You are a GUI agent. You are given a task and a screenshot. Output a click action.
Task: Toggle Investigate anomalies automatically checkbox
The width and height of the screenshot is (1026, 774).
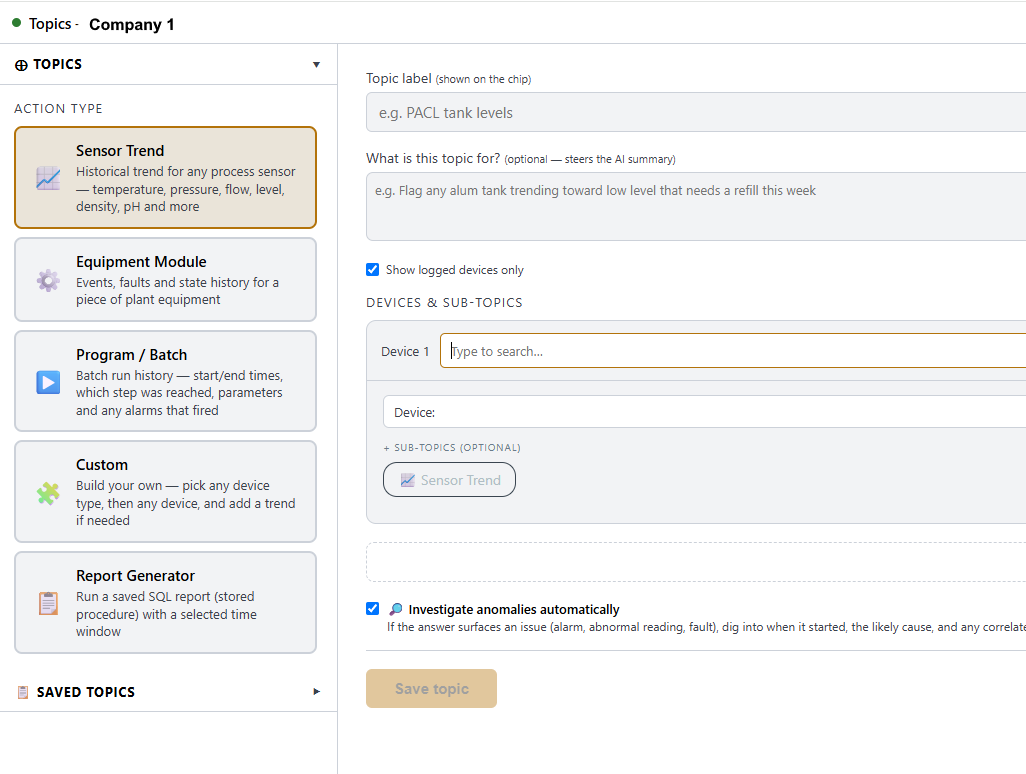372,608
